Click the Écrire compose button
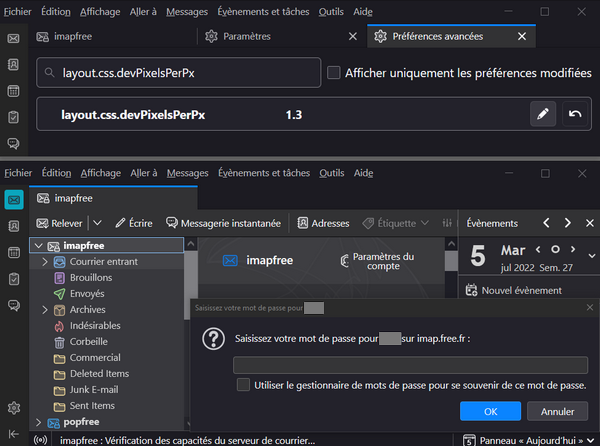Screen dimensions: 600x446 click(133, 223)
